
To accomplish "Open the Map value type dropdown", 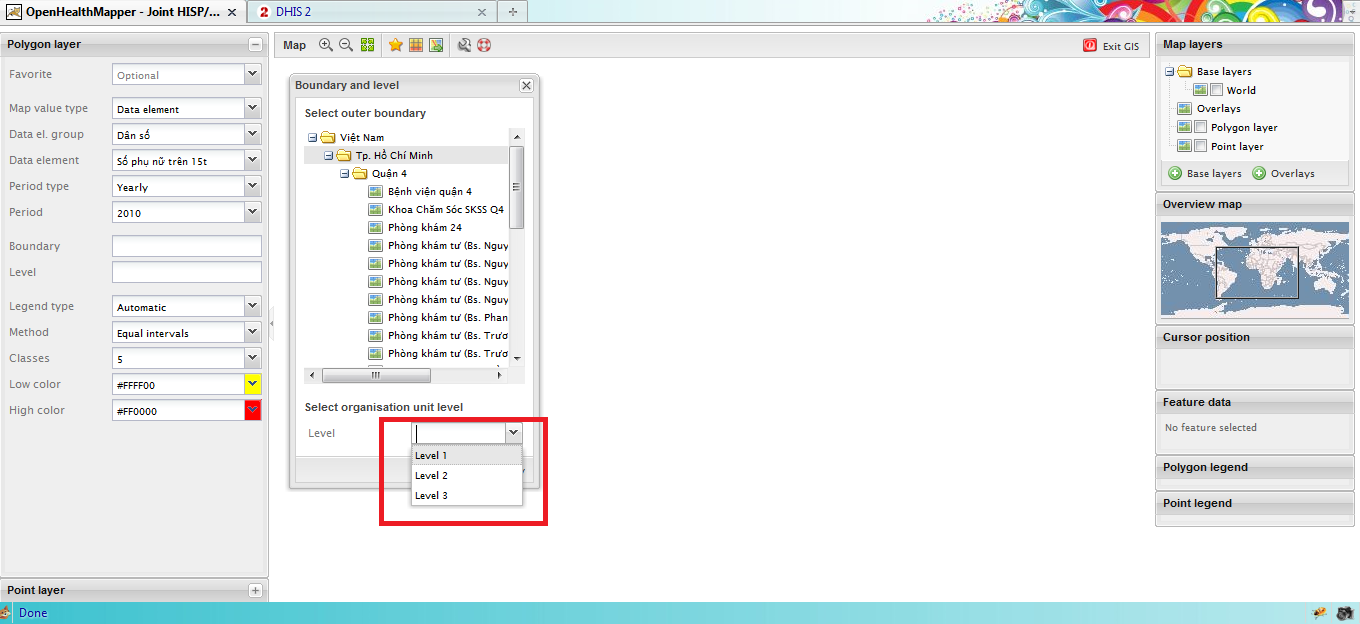I will pos(253,108).
